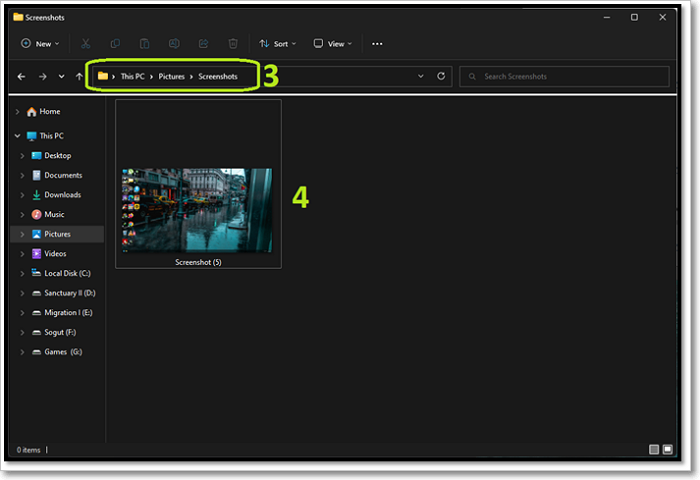Open the See more ellipsis menu

(x=377, y=44)
